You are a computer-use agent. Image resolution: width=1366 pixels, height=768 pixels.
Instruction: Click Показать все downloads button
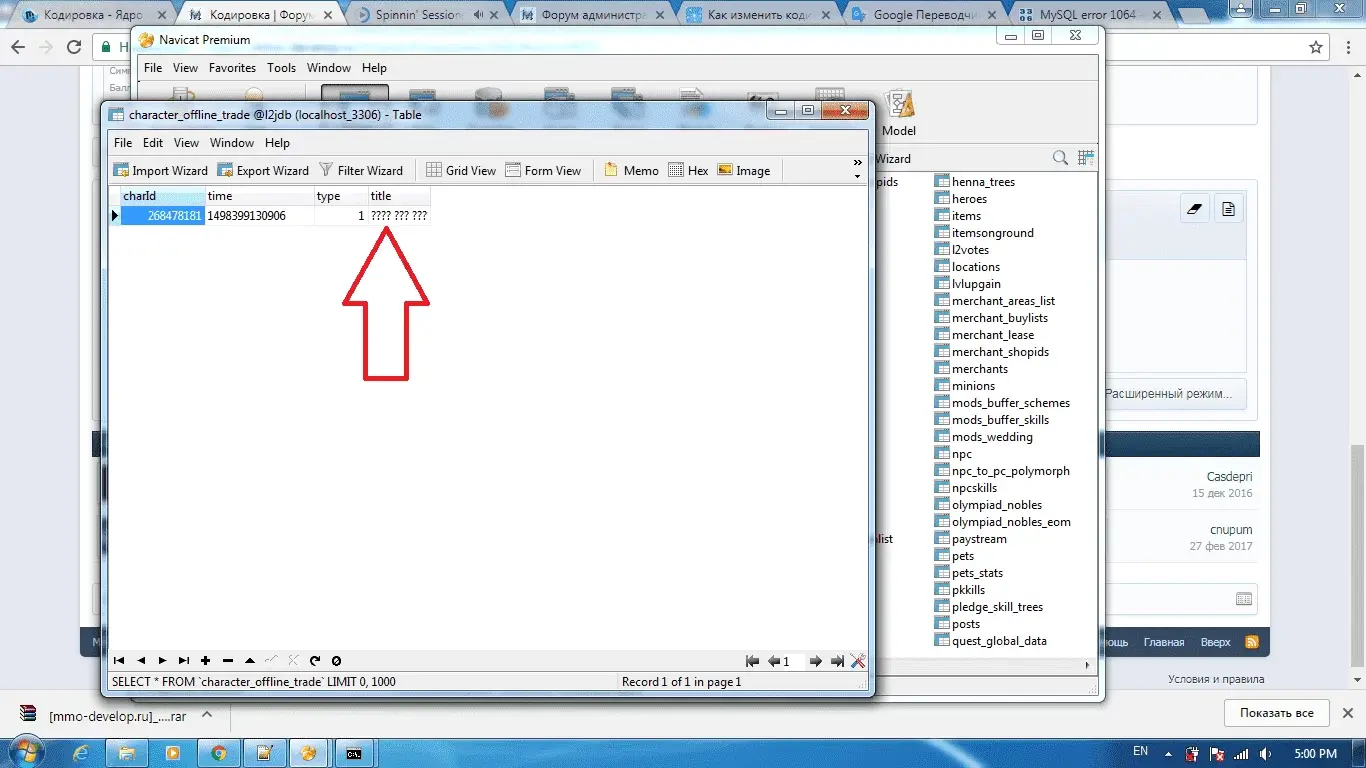point(1277,713)
